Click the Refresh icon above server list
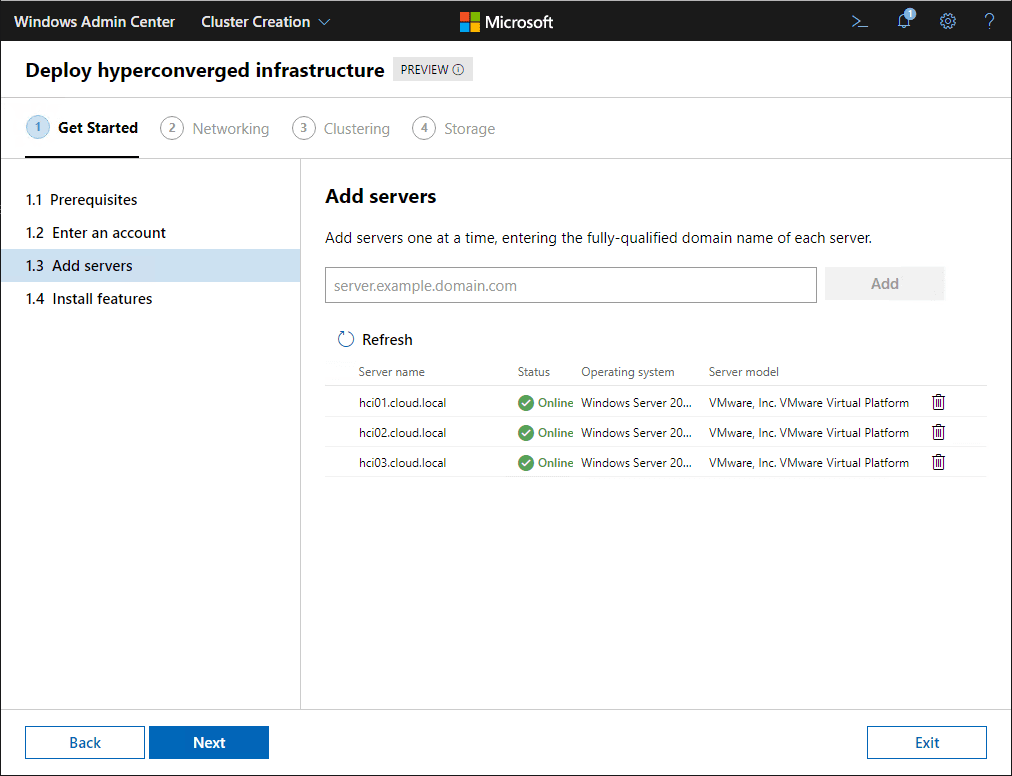1012x776 pixels. tap(346, 339)
